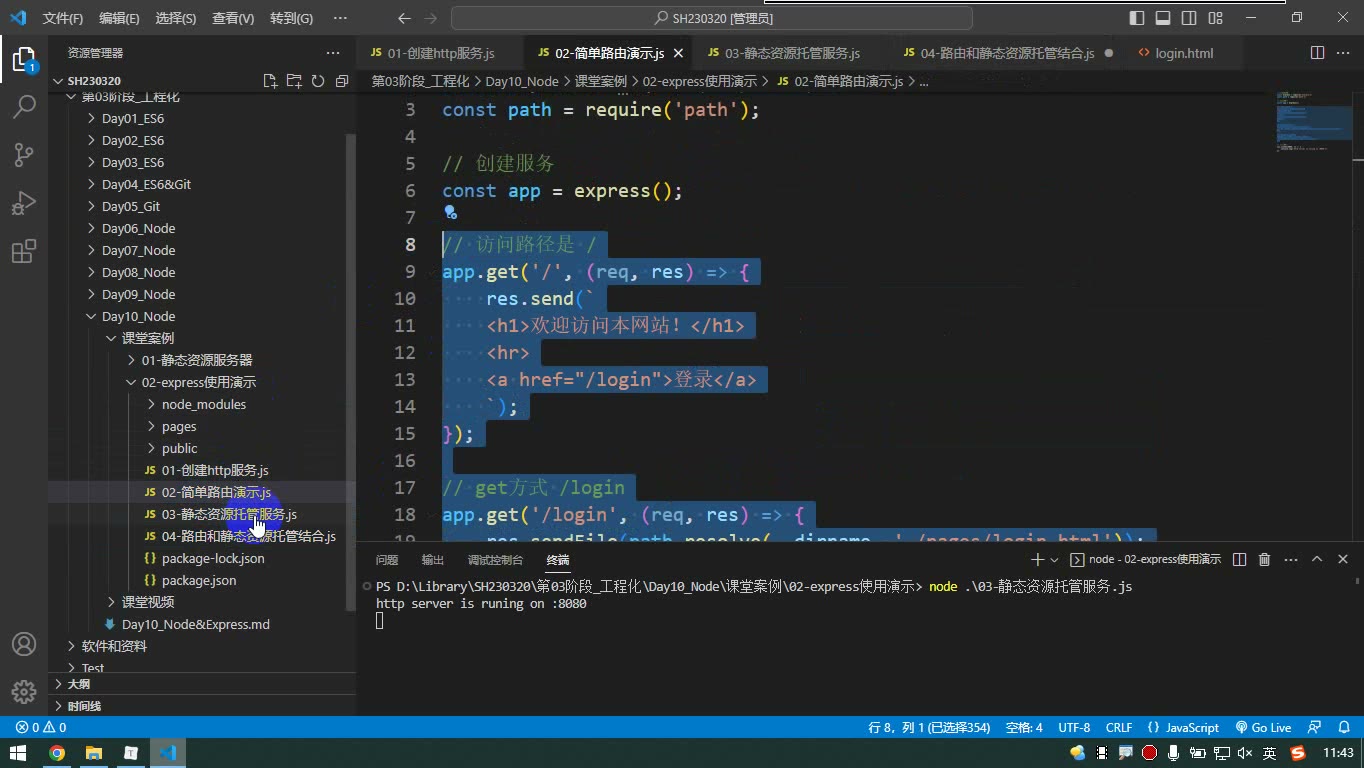Click the editor minimap
The height and width of the screenshot is (768, 1364).
(x=1312, y=120)
